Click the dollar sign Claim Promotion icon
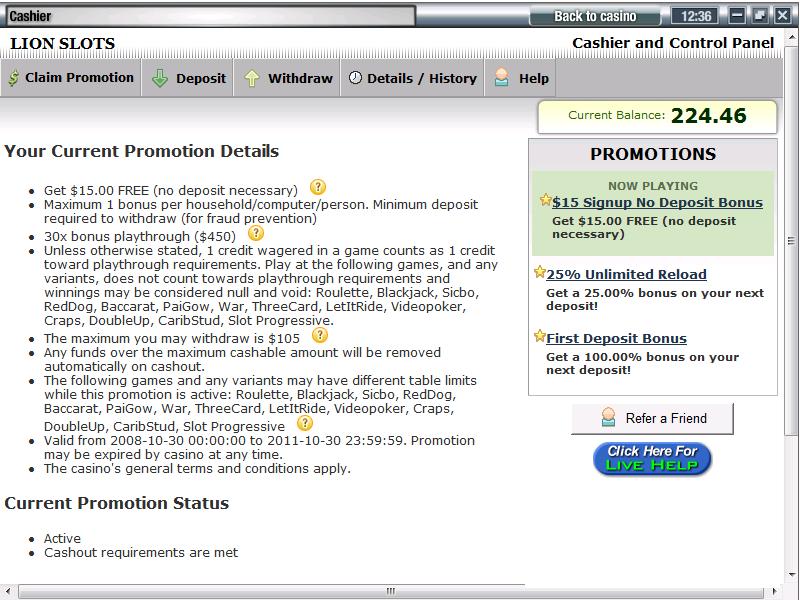The image size is (800, 600). (x=14, y=78)
